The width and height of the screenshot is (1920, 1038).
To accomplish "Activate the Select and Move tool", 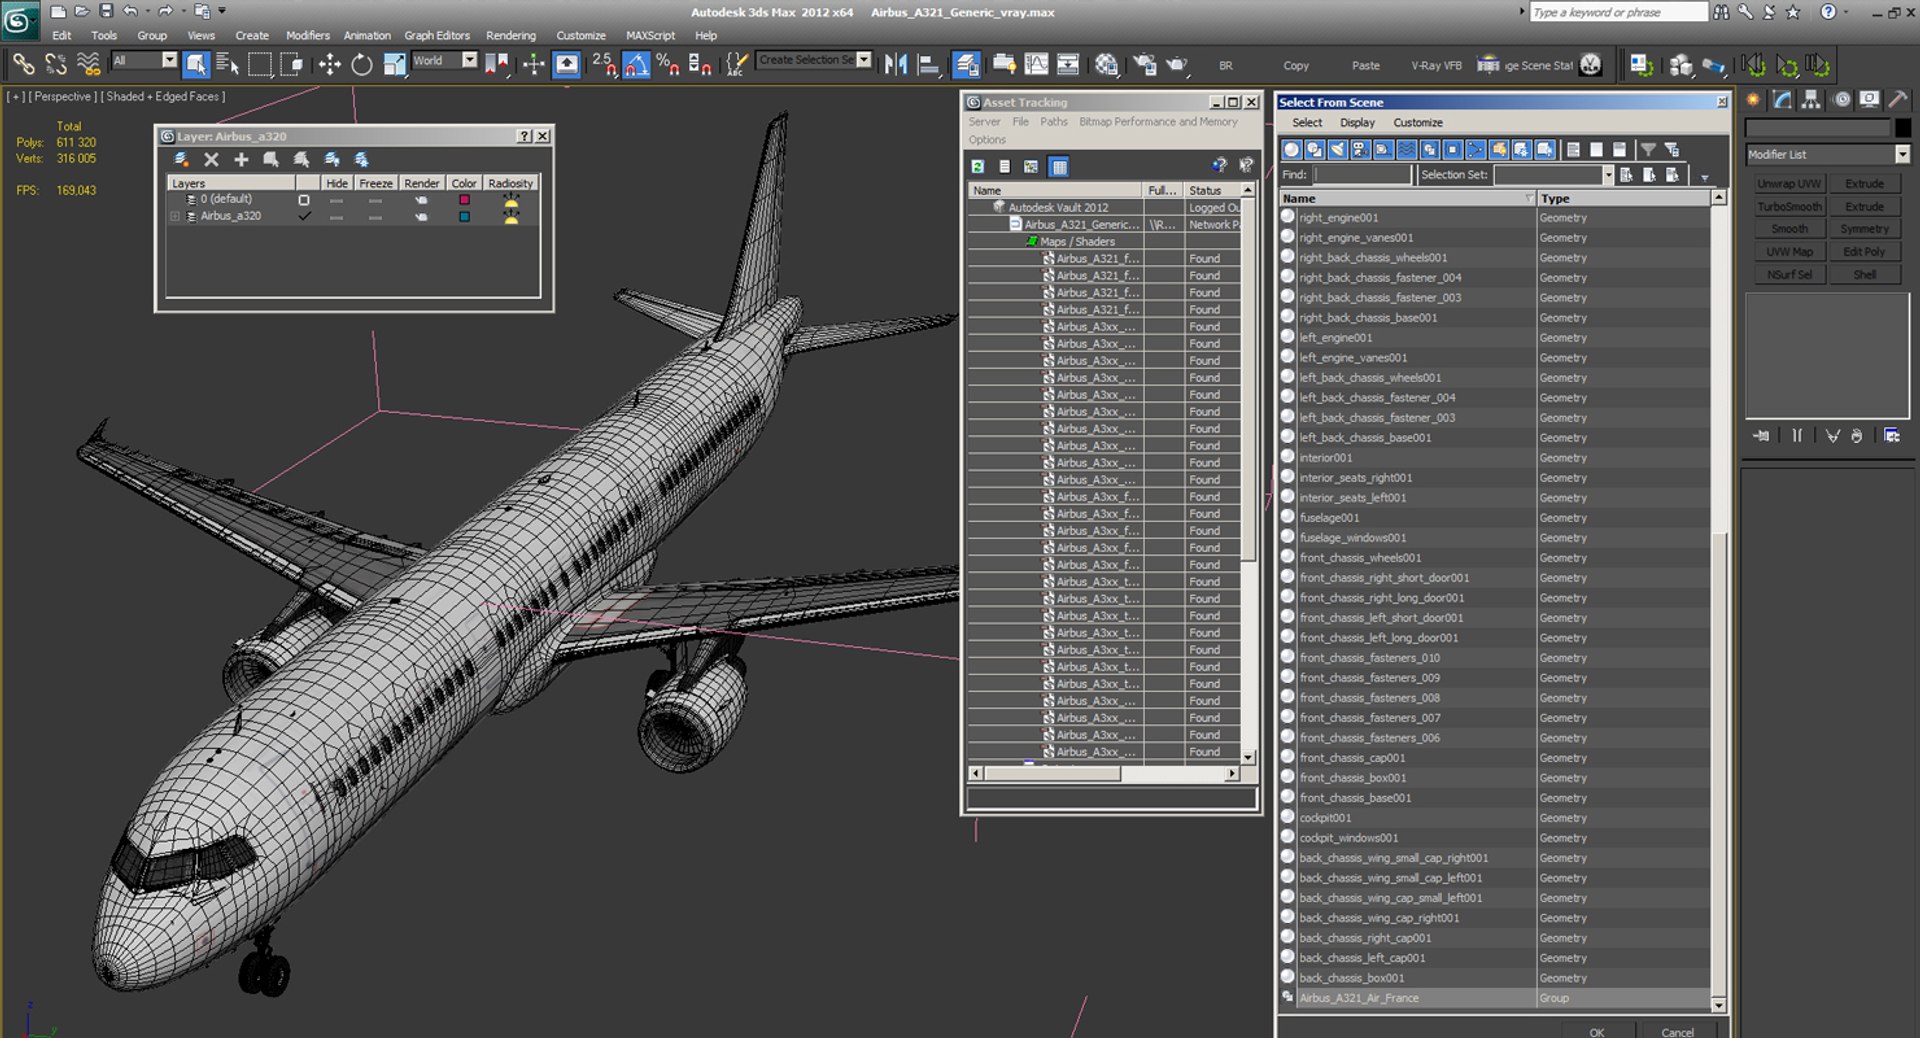I will point(329,64).
